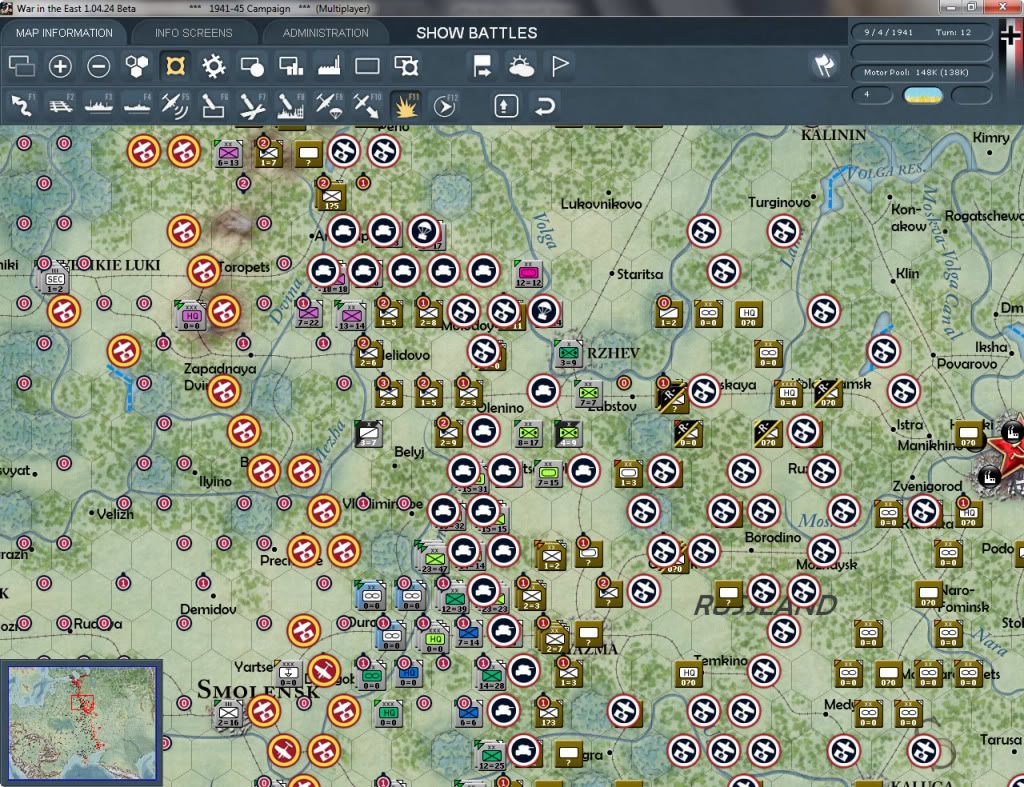Select the F4 amphibious transport mode
The width and height of the screenshot is (1024, 787).
point(137,105)
